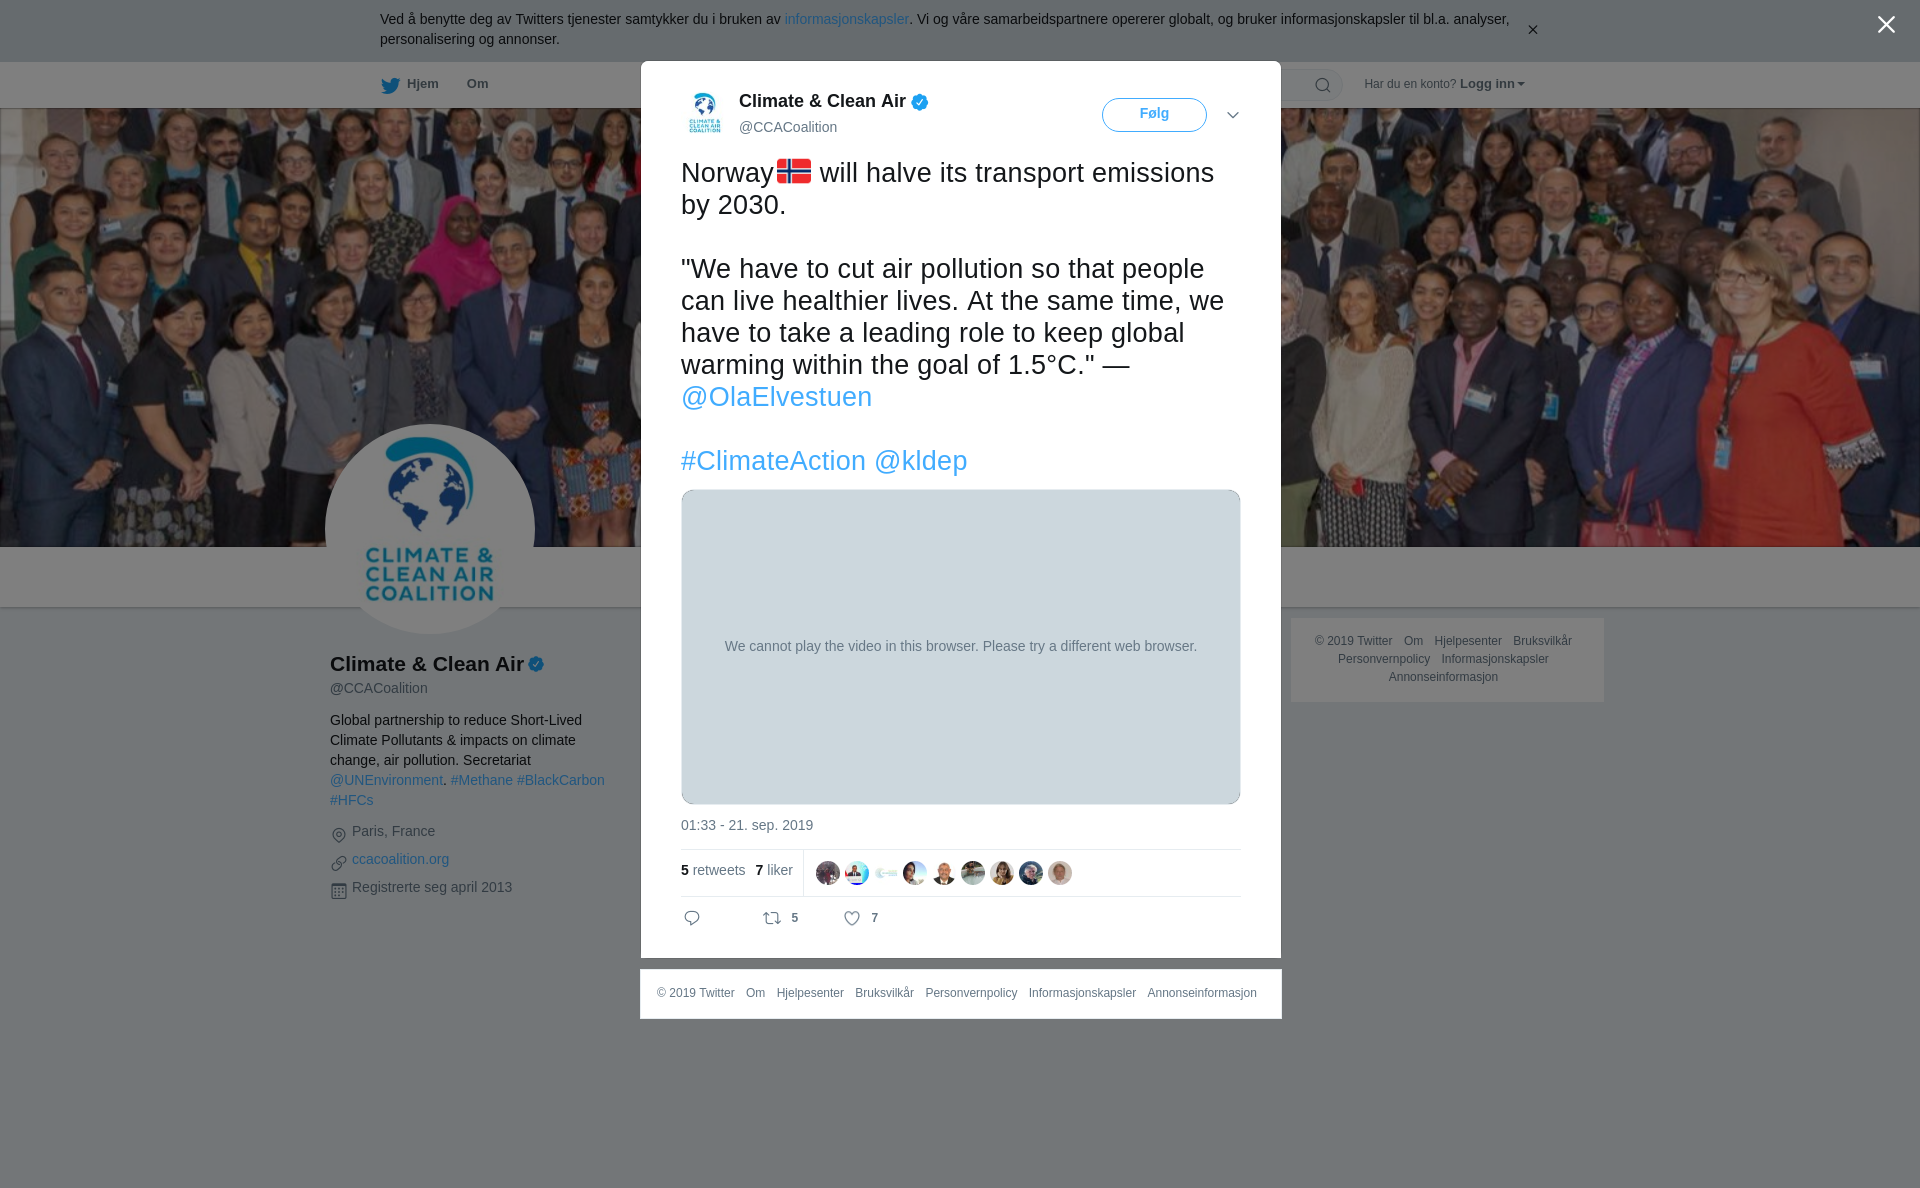Screen dimensions: 1920x1188
Task: Close the tweet overlay with X
Action: [x=1886, y=25]
